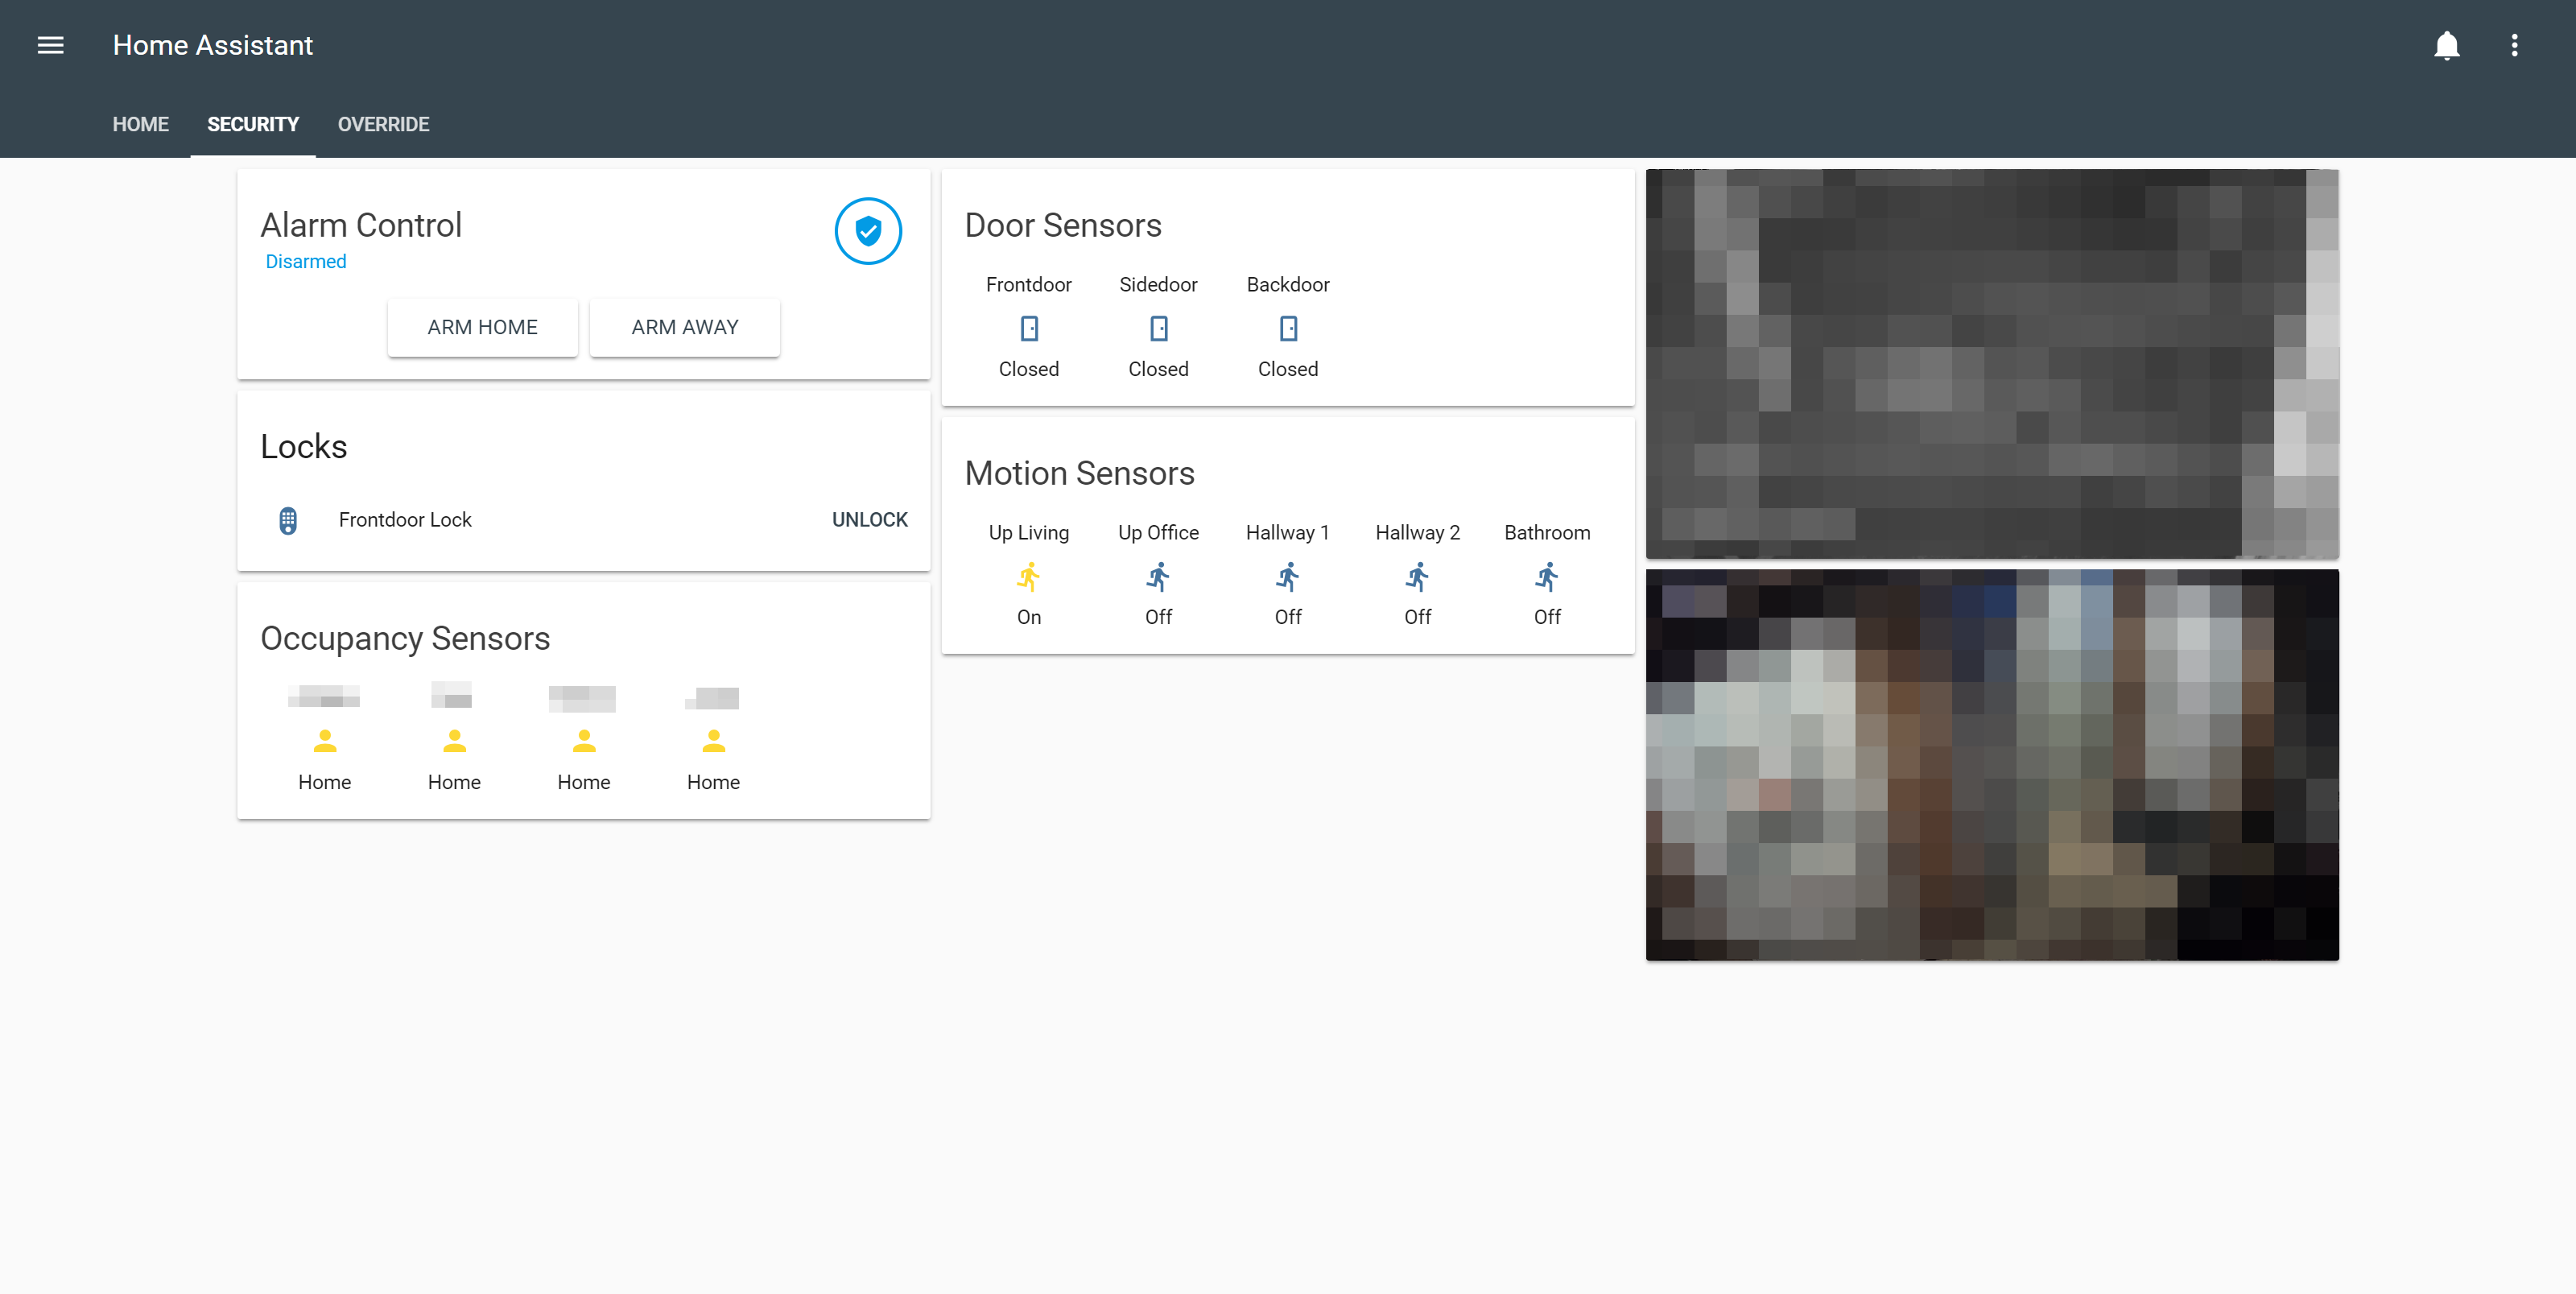This screenshot has height=1294, width=2576.
Task: Toggle the Frontdoor Lock to UNLOCK
Action: pos(869,519)
